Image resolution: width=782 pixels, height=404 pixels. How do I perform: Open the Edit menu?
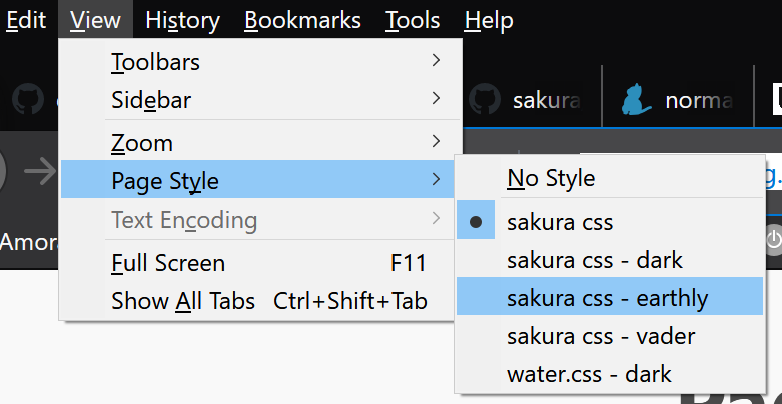point(25,20)
